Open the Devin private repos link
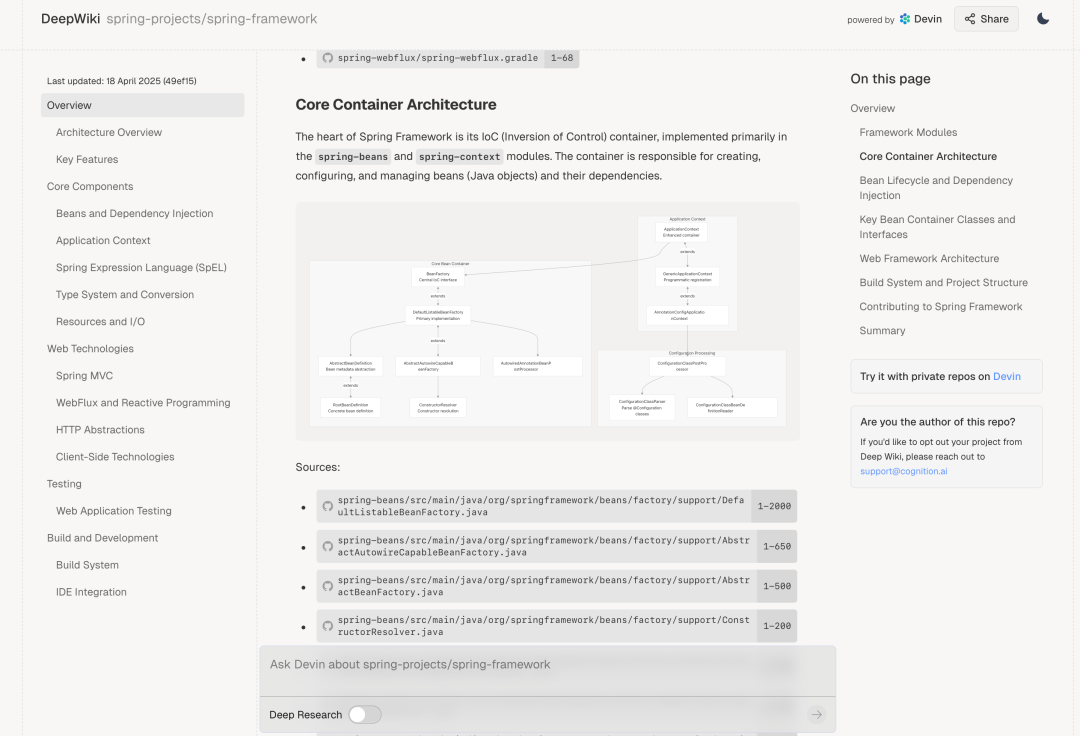Screen dimensions: 1080x736 [1006, 377]
